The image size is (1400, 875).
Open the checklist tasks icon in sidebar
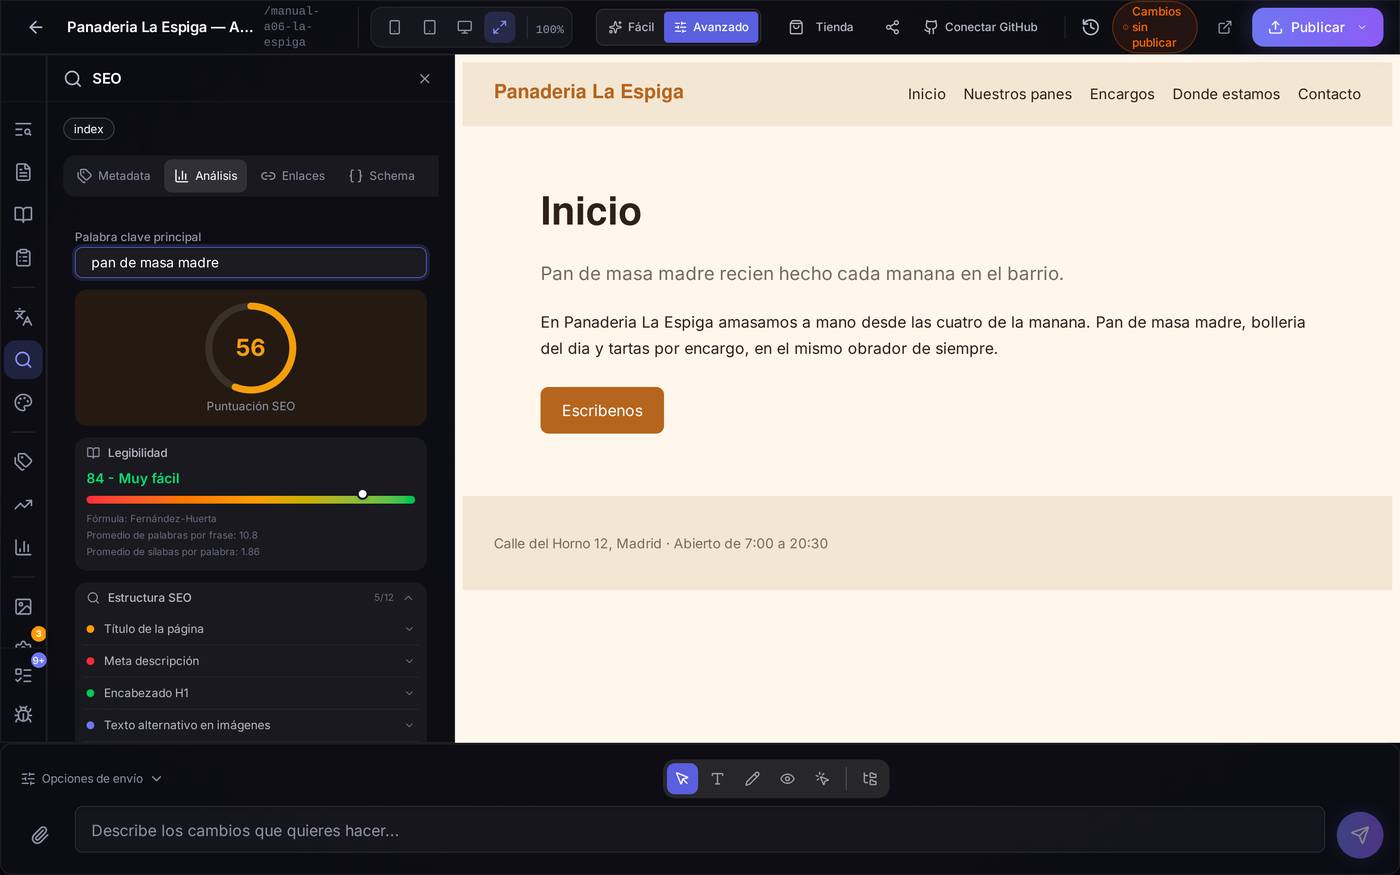pos(23,675)
